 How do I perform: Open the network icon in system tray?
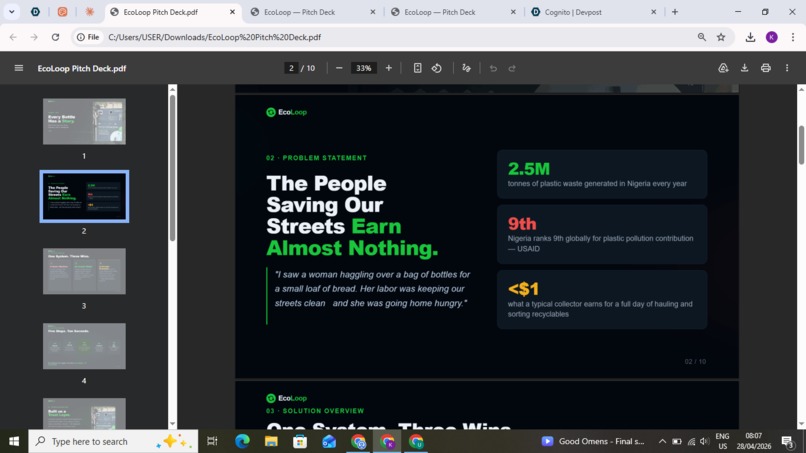click(691, 441)
